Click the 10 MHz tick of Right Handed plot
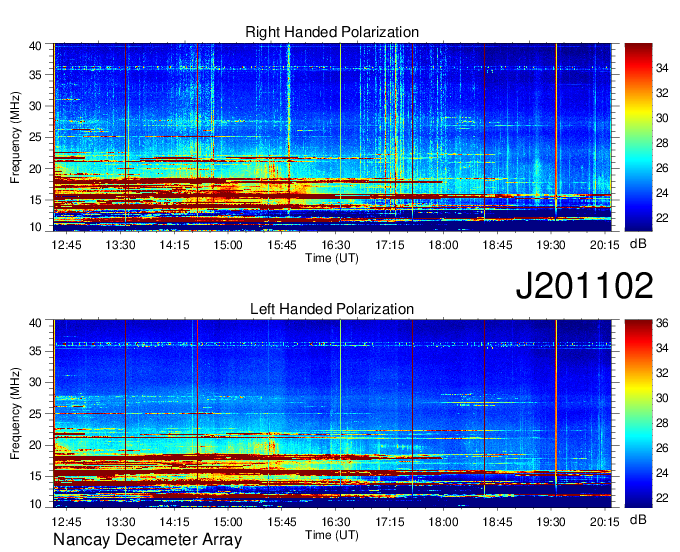The image size is (680, 552). (x=35, y=227)
